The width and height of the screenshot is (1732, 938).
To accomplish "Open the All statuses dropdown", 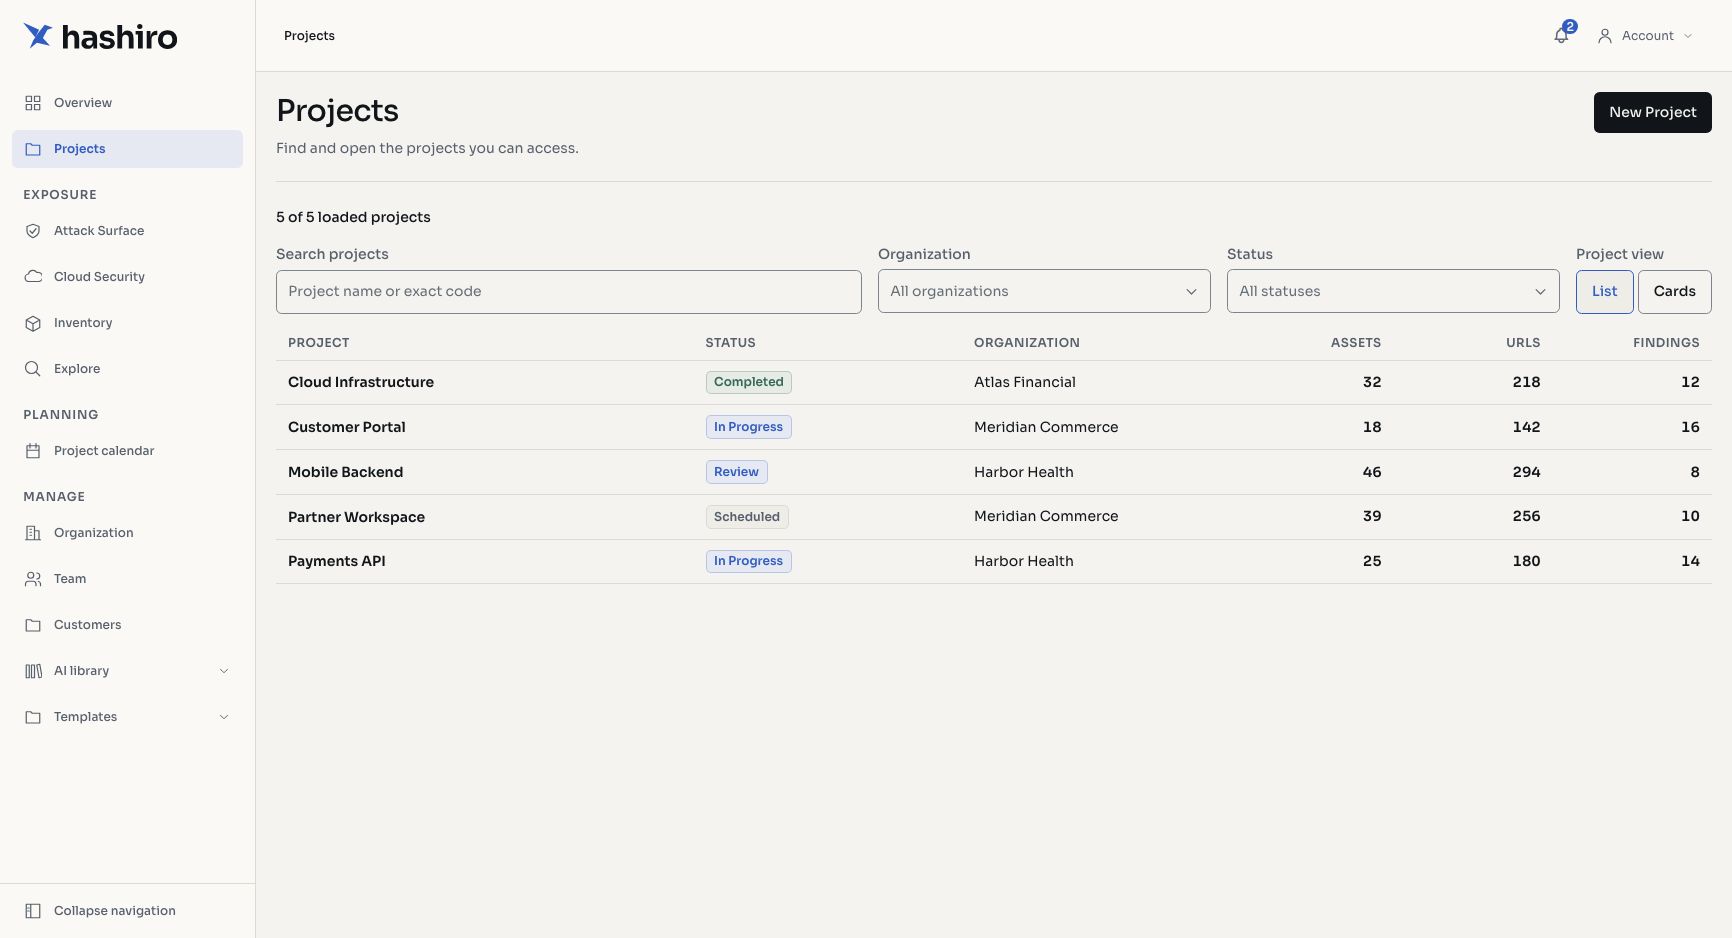I will tap(1393, 291).
